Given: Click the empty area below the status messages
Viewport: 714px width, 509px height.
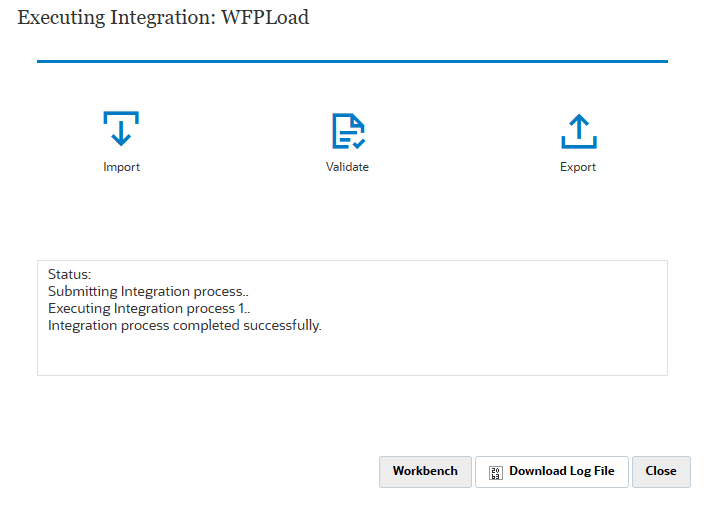Looking at the screenshot, I should pos(352,355).
